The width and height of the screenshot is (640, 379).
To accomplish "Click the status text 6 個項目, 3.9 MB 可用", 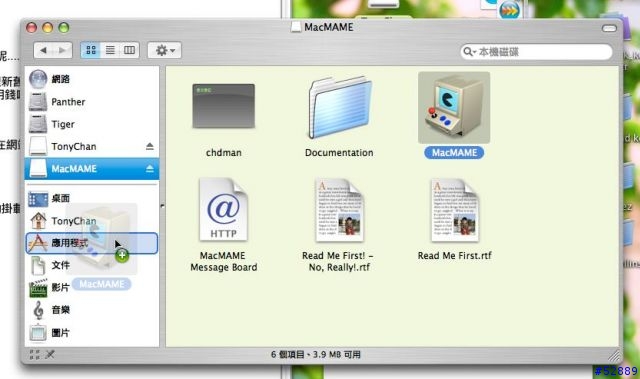I will 316,355.
